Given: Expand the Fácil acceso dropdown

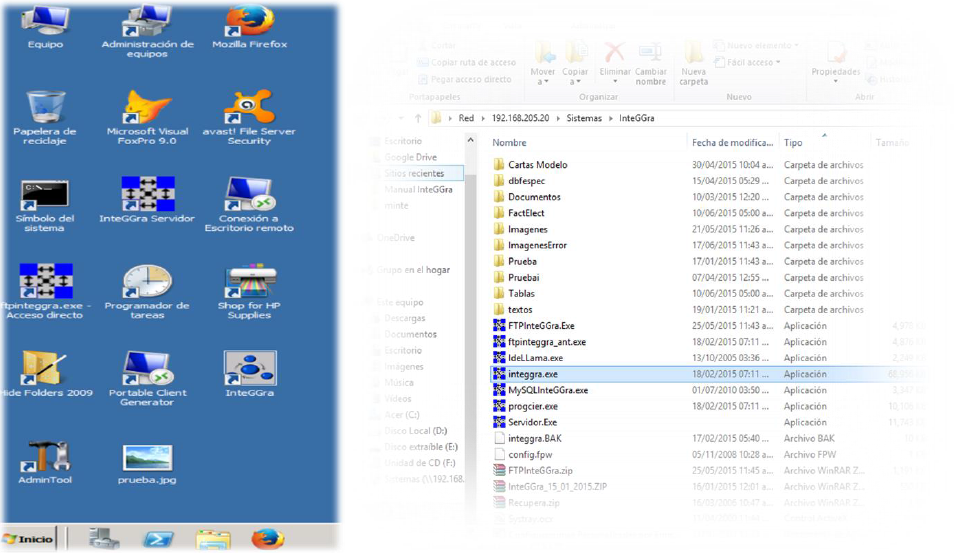Looking at the screenshot, I should 750,62.
